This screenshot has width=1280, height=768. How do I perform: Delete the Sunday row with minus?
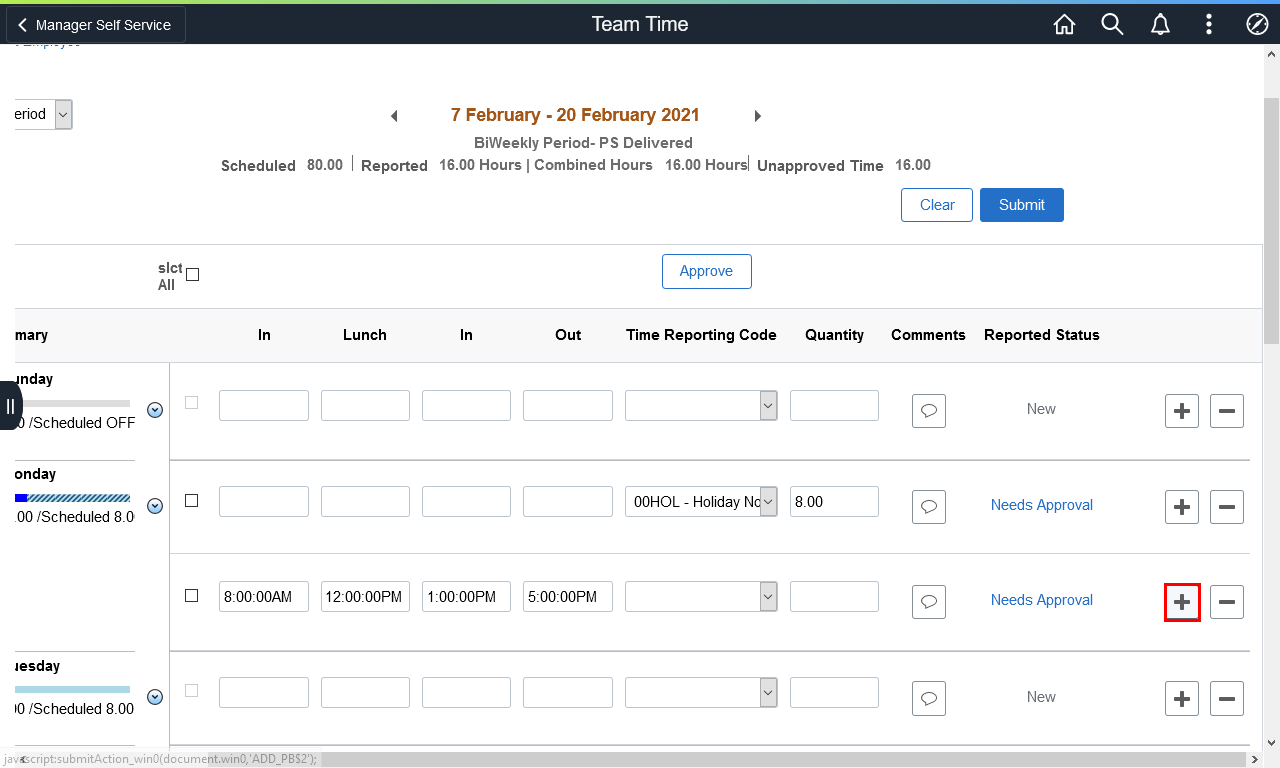pos(1227,411)
